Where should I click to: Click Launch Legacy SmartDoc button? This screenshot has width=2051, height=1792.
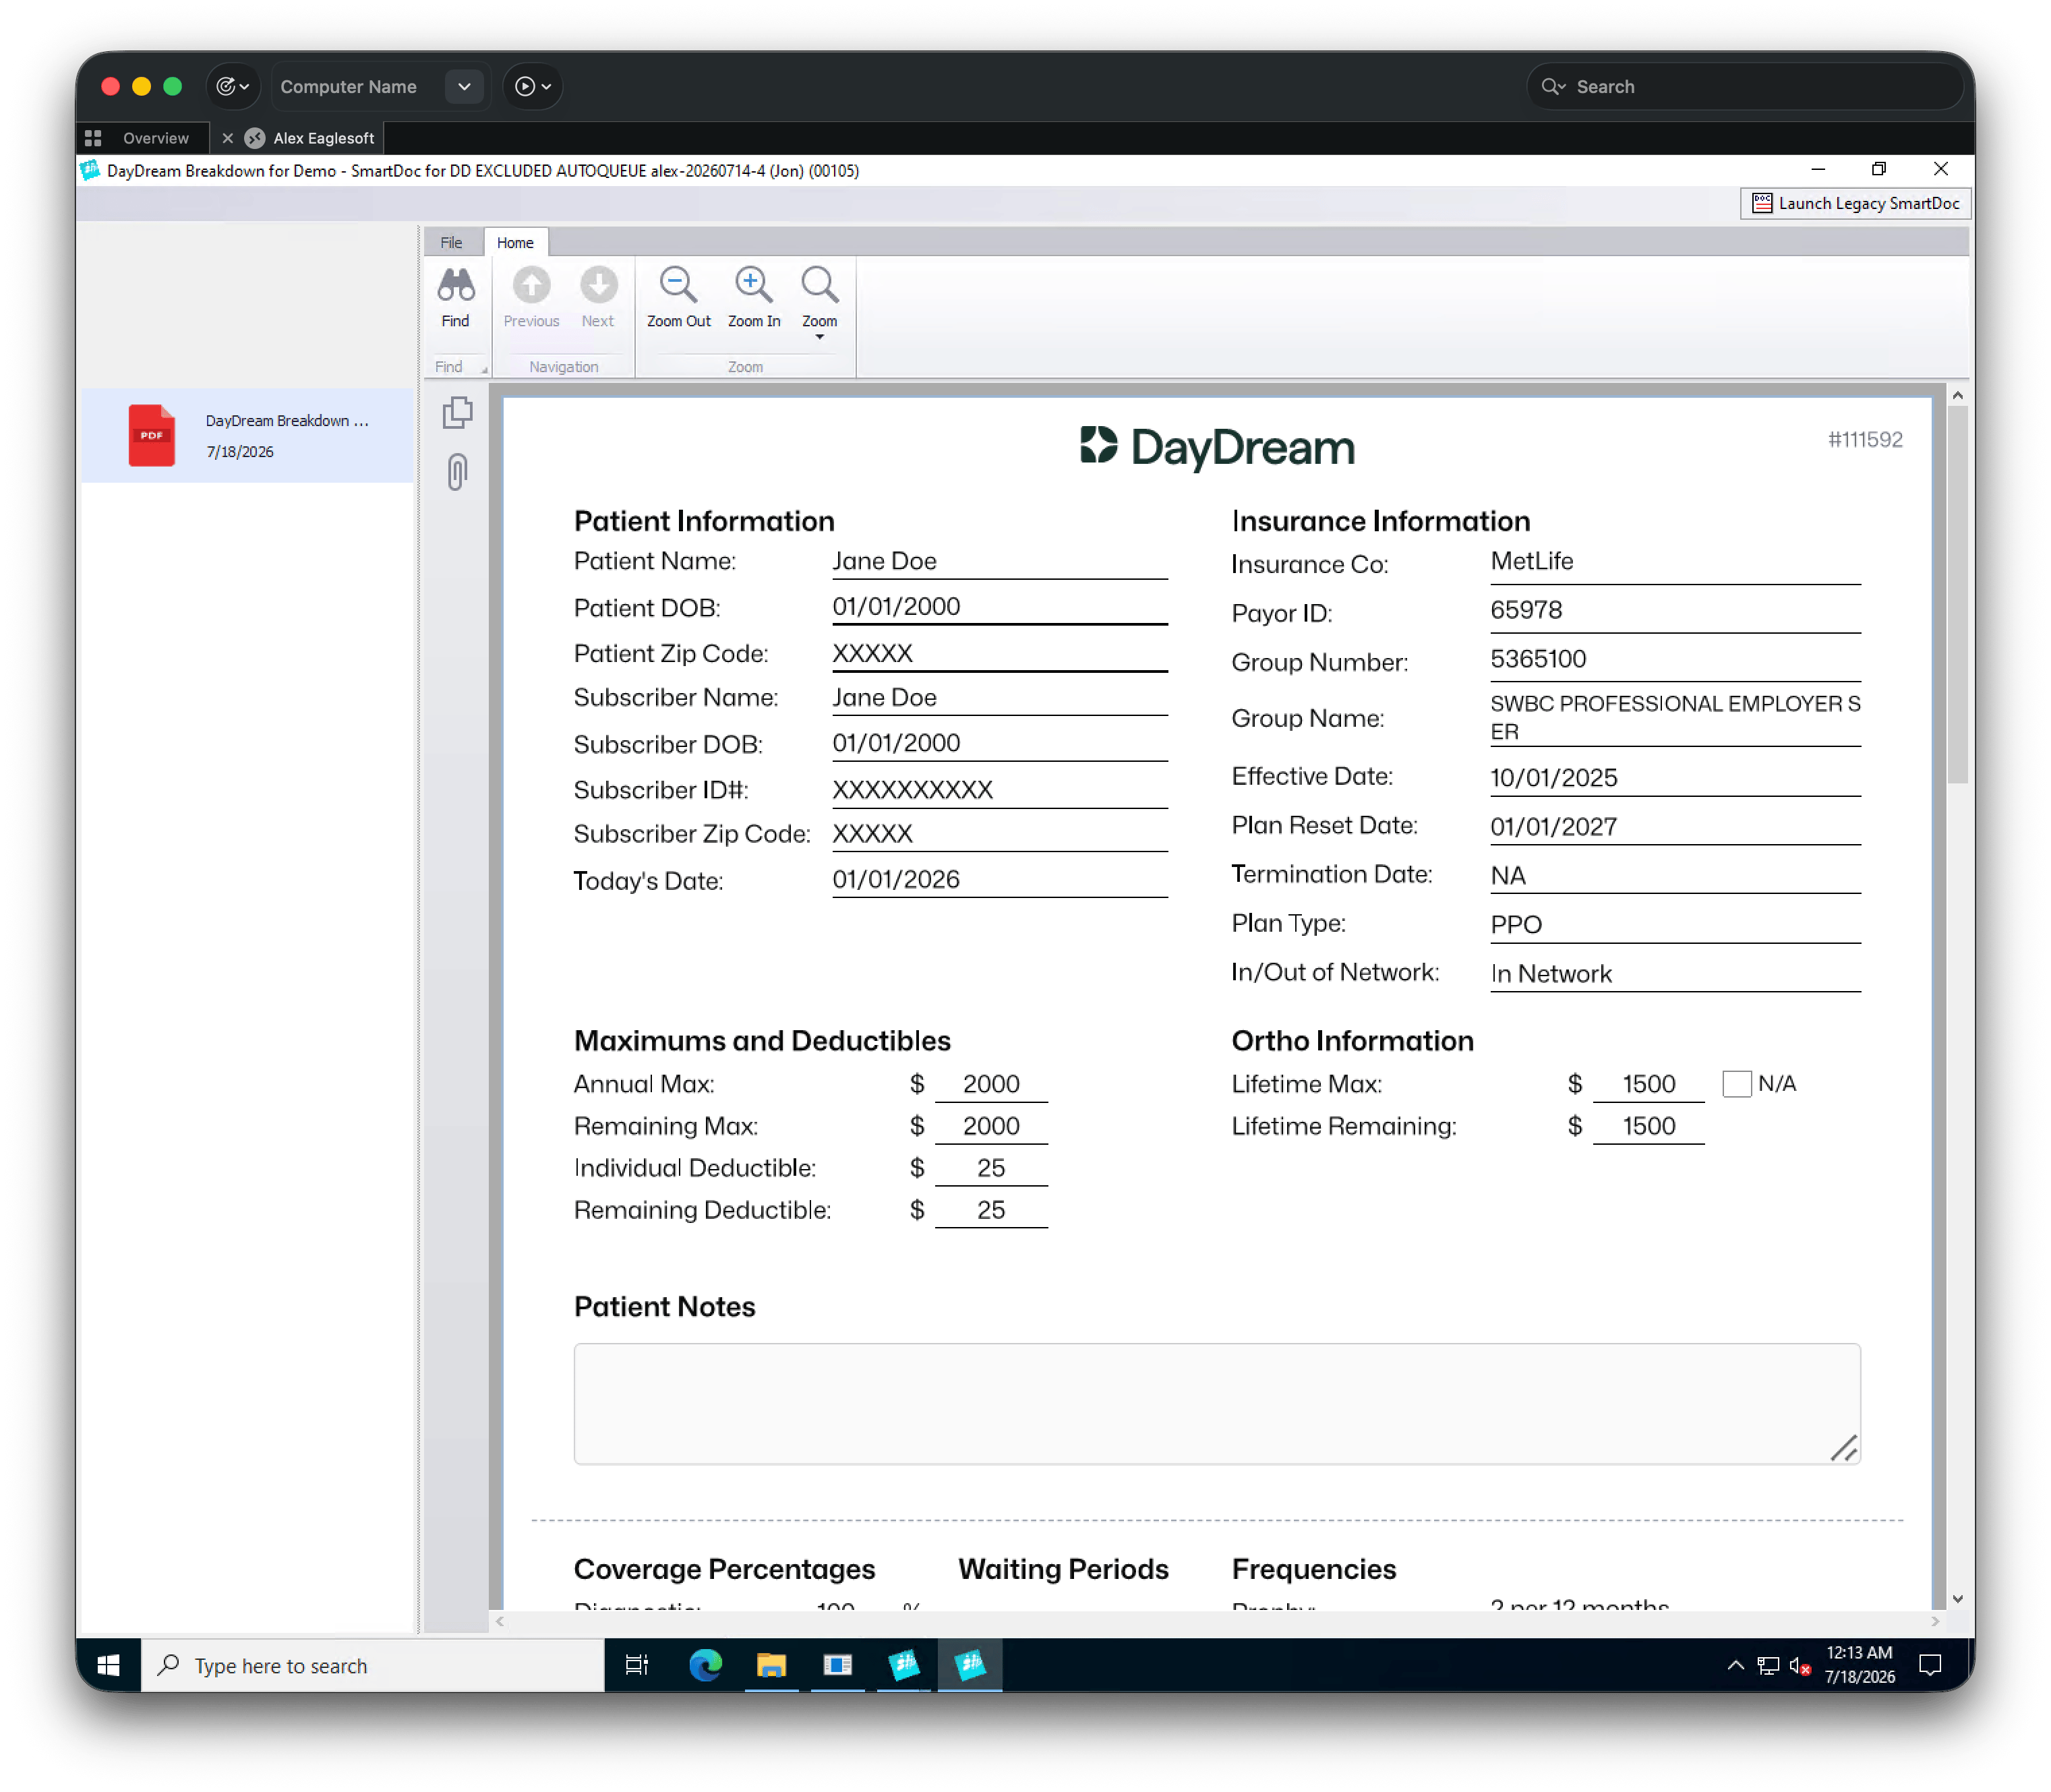[x=1855, y=204]
